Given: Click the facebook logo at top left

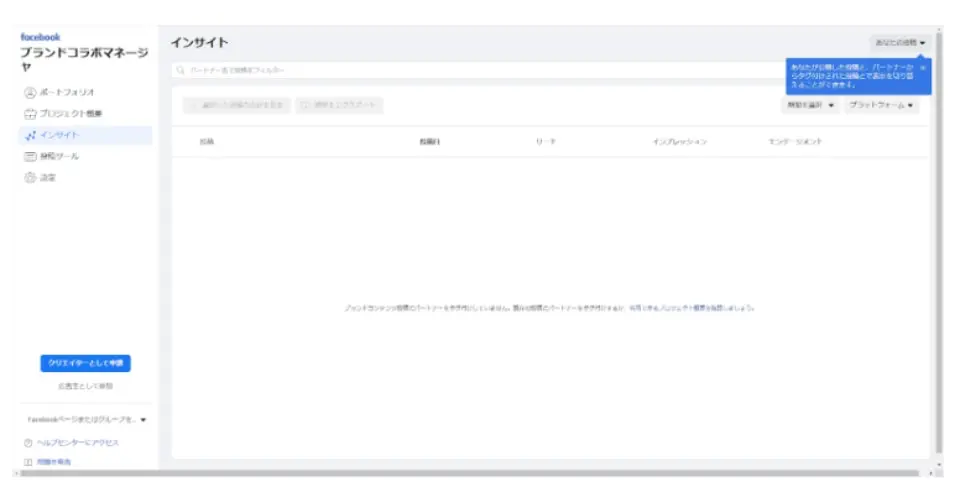Looking at the screenshot, I should pyautogui.click(x=40, y=37).
